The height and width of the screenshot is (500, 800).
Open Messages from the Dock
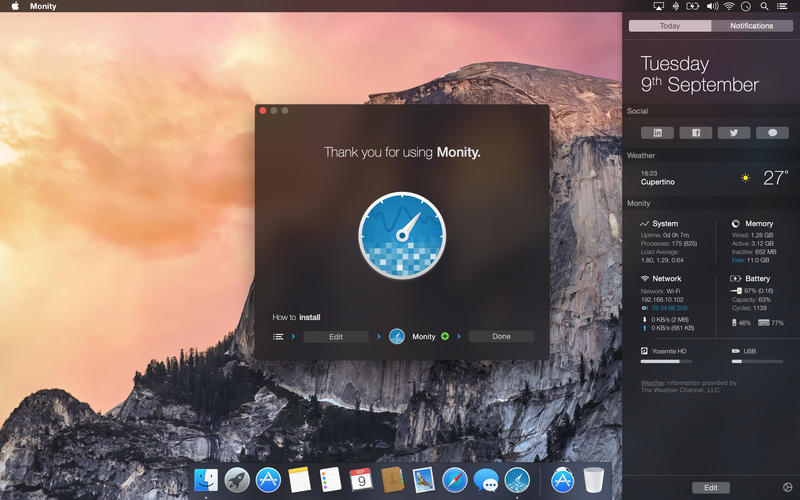coord(486,481)
